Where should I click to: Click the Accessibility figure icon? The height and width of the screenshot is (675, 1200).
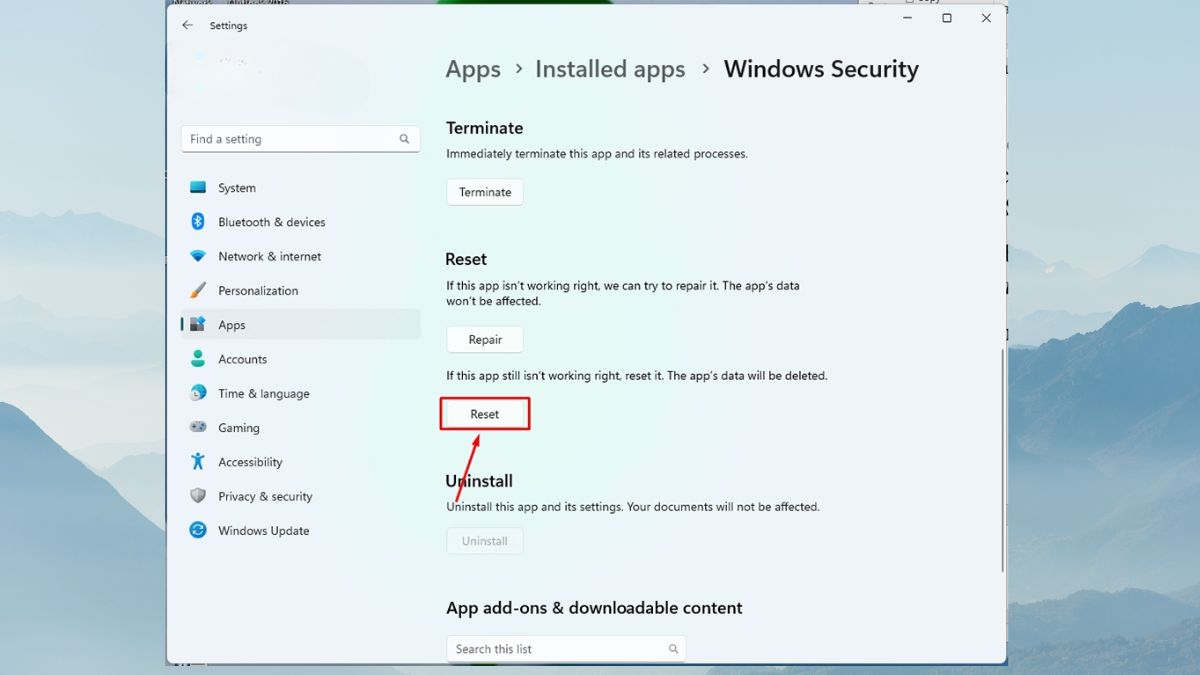pos(198,461)
